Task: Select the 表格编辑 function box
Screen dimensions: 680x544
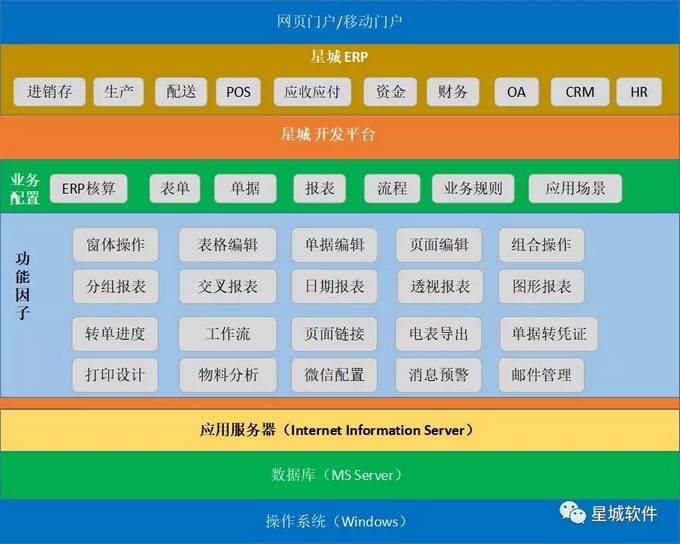Action: [228, 245]
